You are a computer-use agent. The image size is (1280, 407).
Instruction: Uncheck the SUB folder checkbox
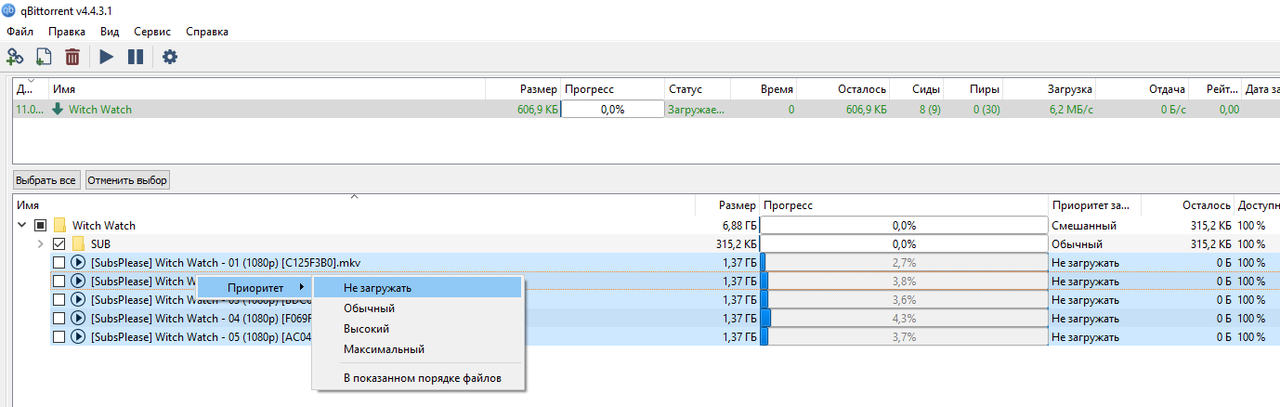(58, 244)
